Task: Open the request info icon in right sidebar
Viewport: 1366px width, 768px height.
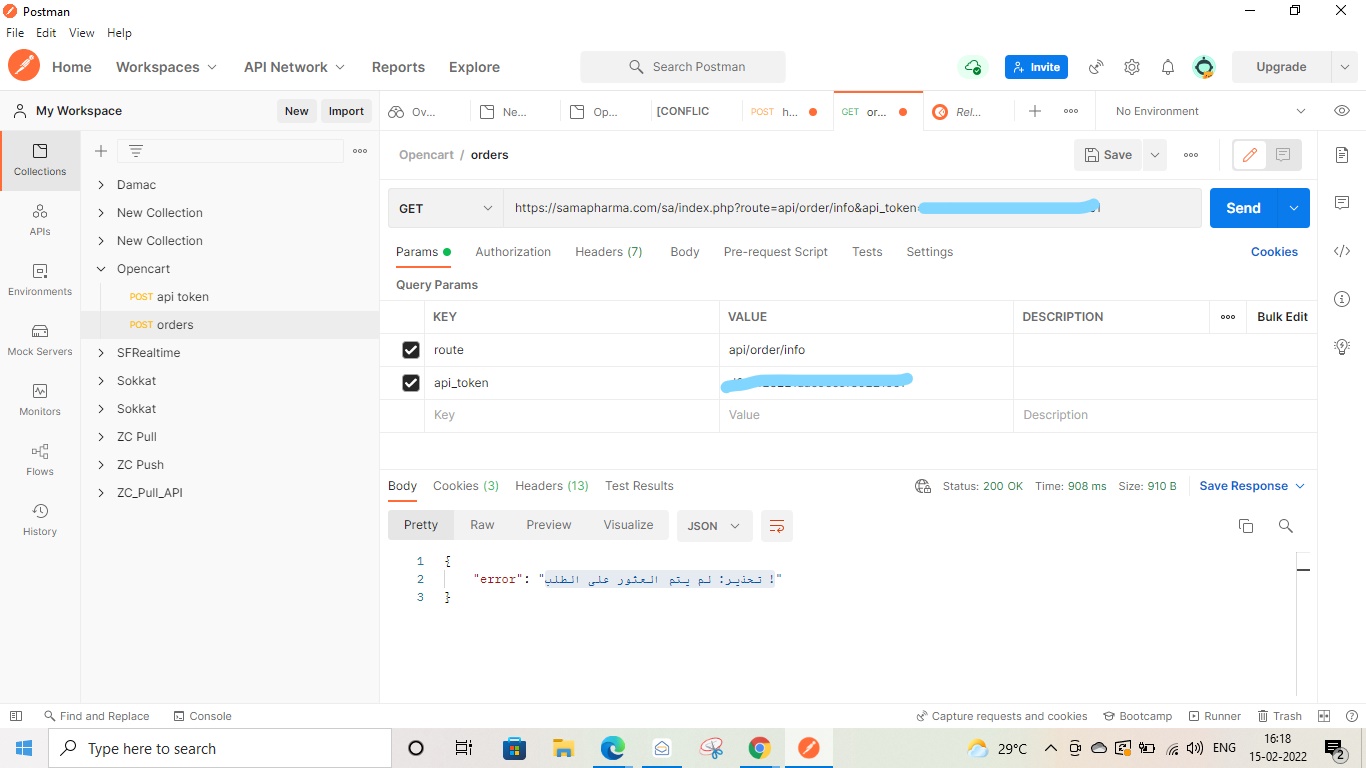Action: (1342, 299)
